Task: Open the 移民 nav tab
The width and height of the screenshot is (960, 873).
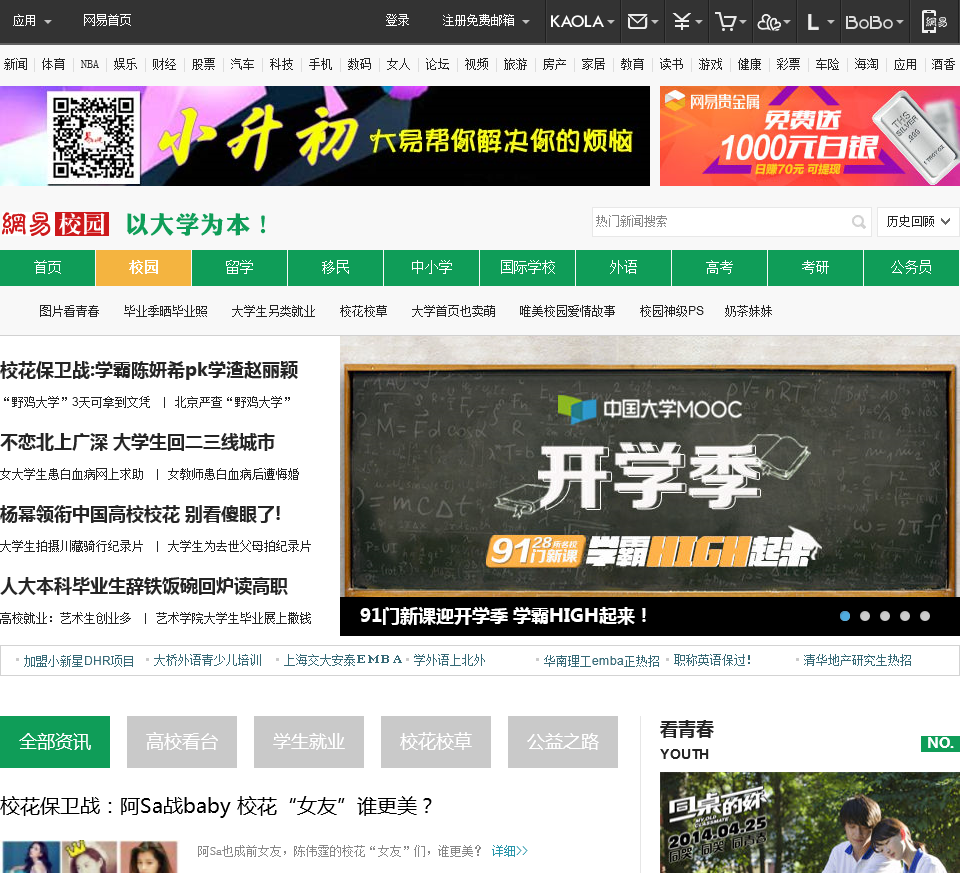Action: pyautogui.click(x=336, y=268)
